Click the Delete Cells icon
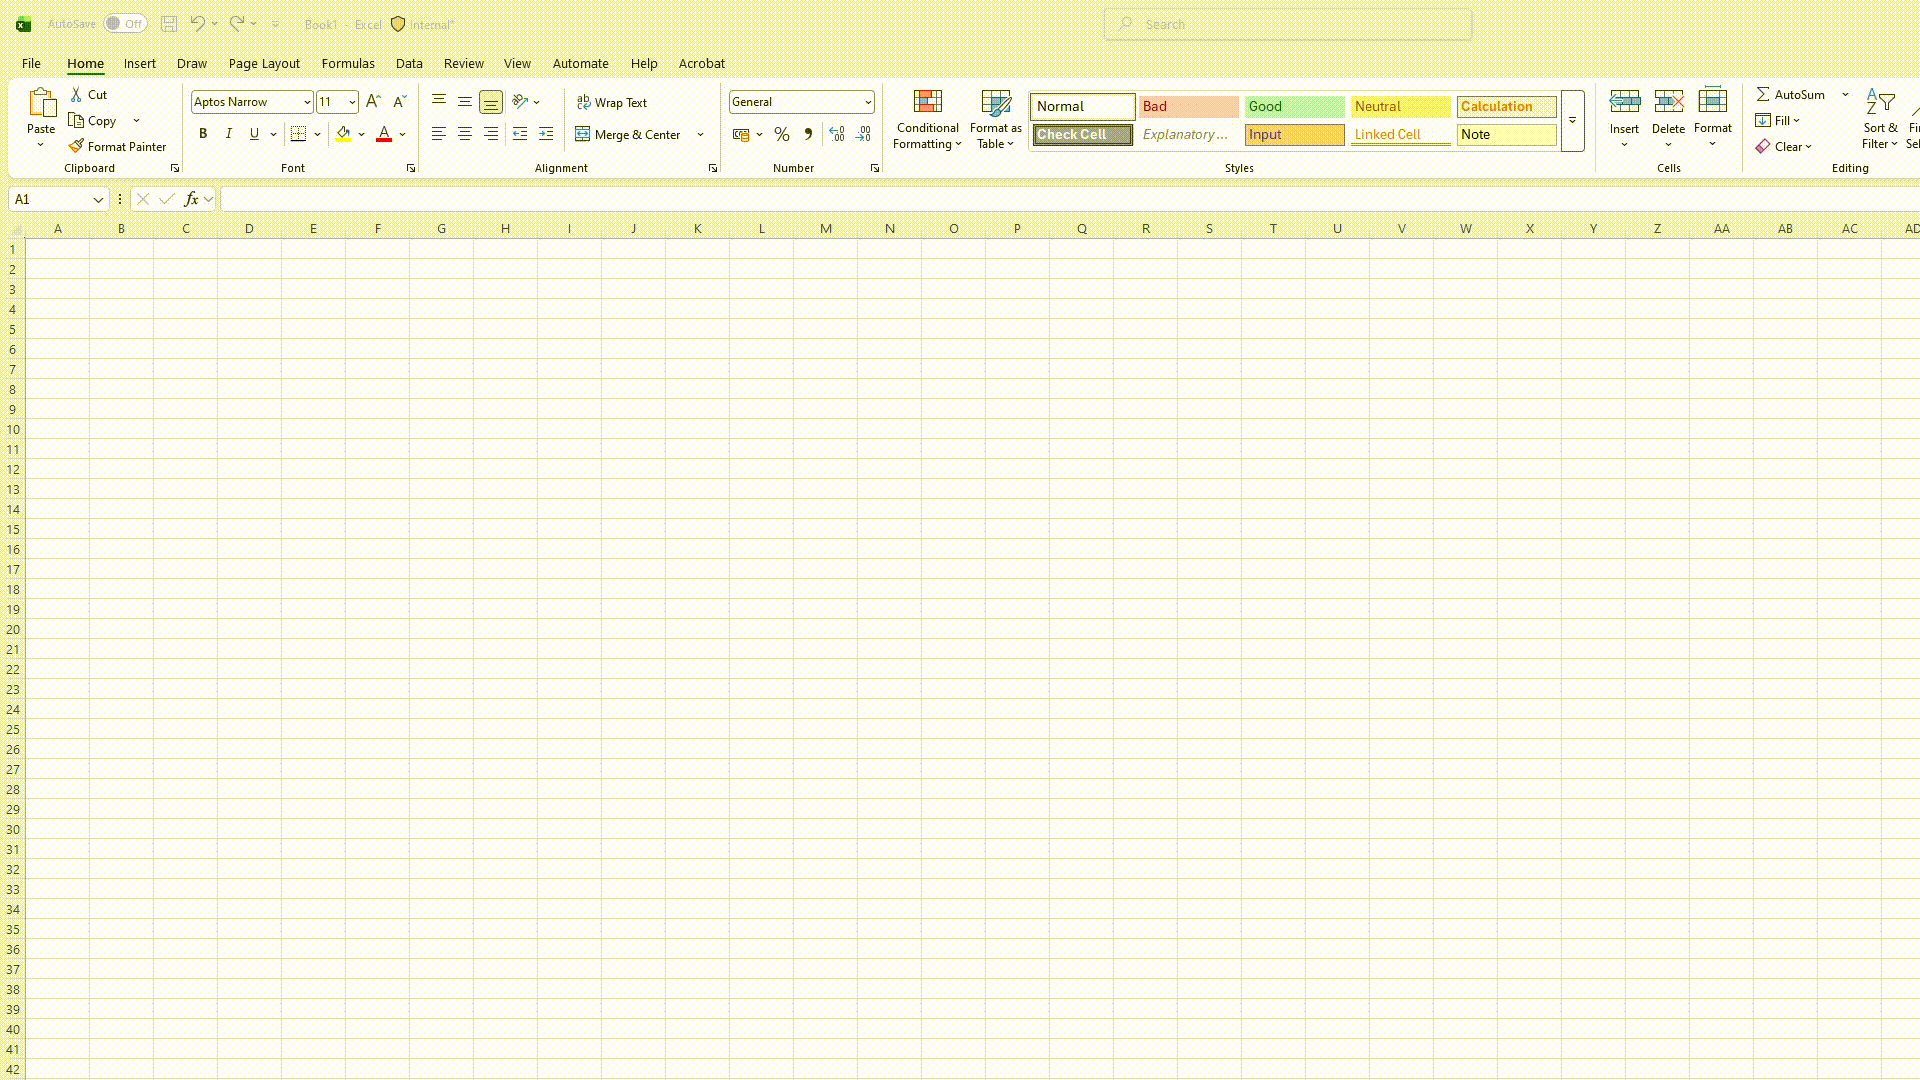This screenshot has height=1080, width=1920. (x=1668, y=102)
